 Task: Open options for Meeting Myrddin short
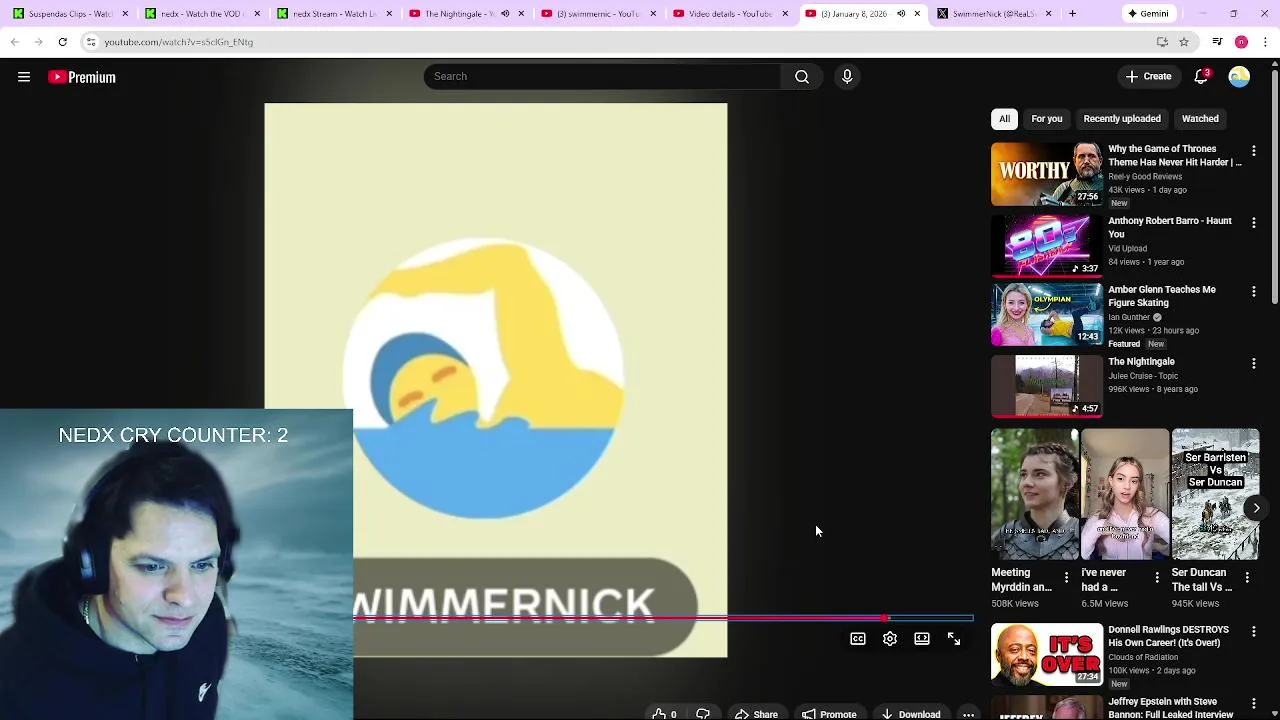1066,578
